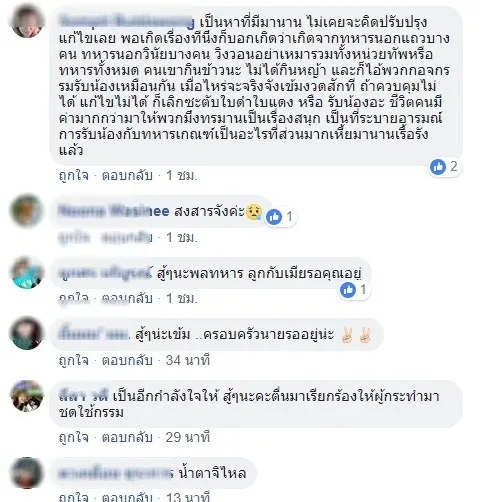The image size is (489, 502).
Task: Open the avatar beside the สงสารจังค่ะ comment
Action: point(27,210)
